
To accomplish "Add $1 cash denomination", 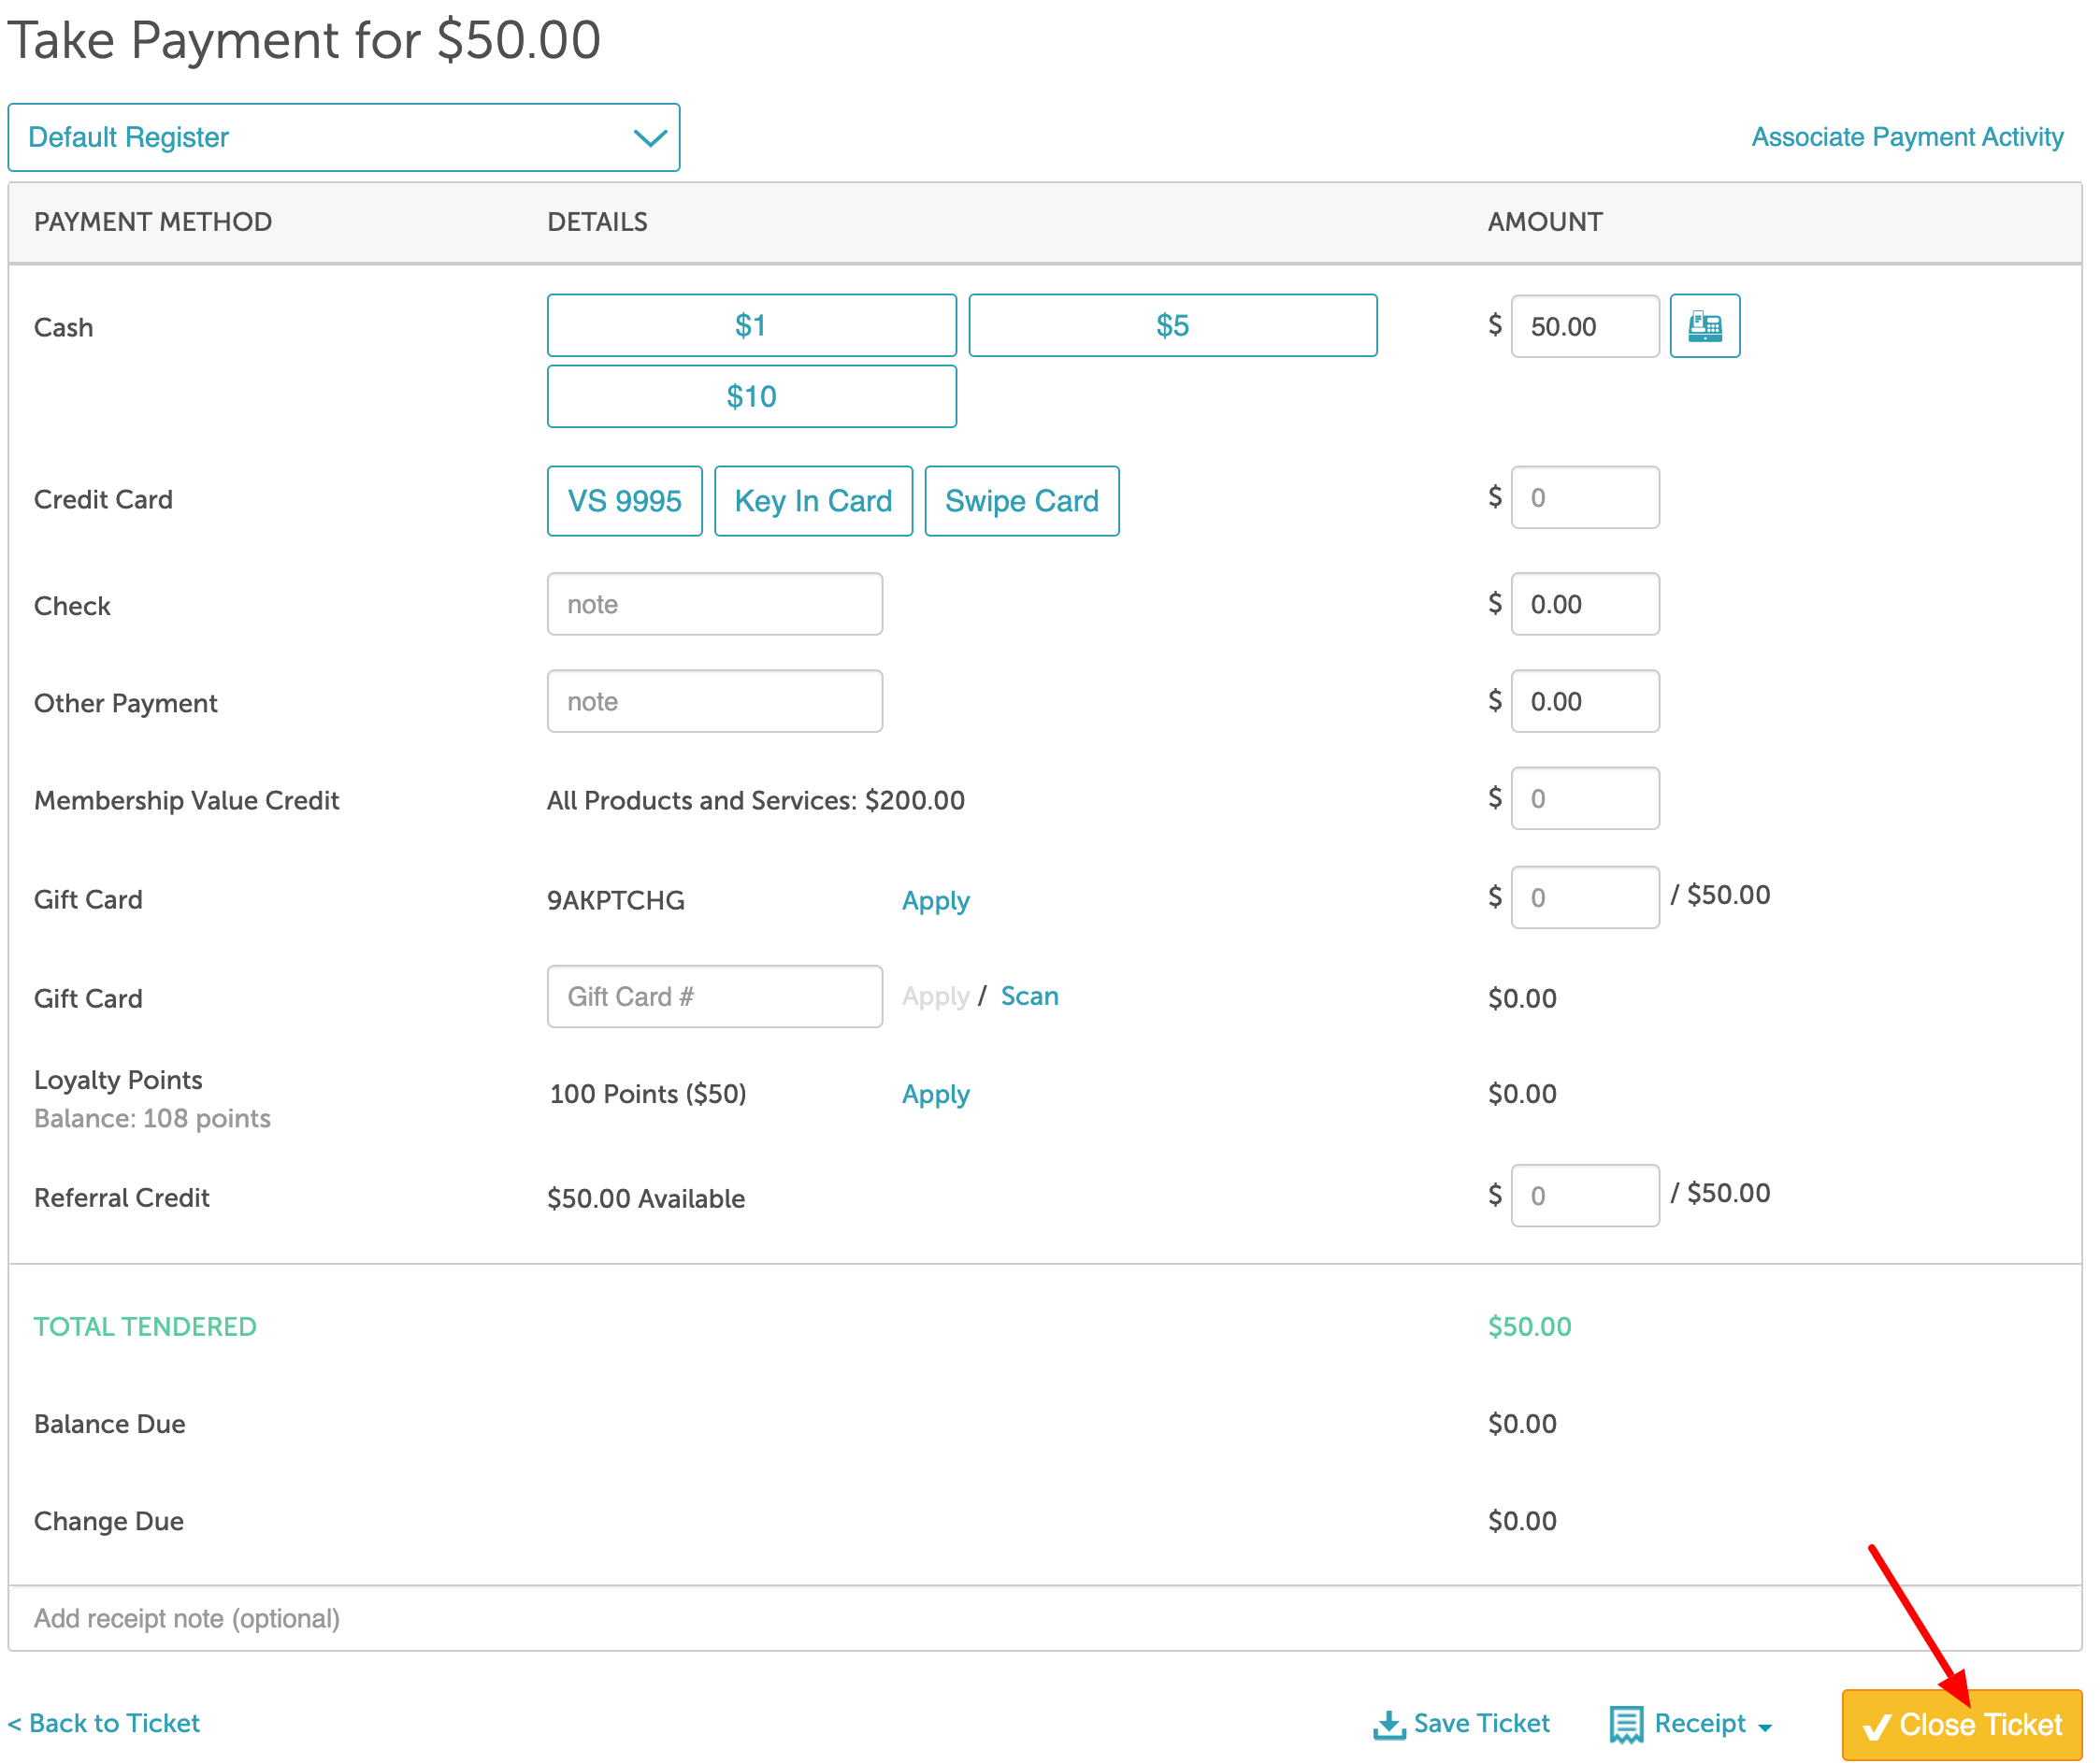I will click(x=751, y=325).
